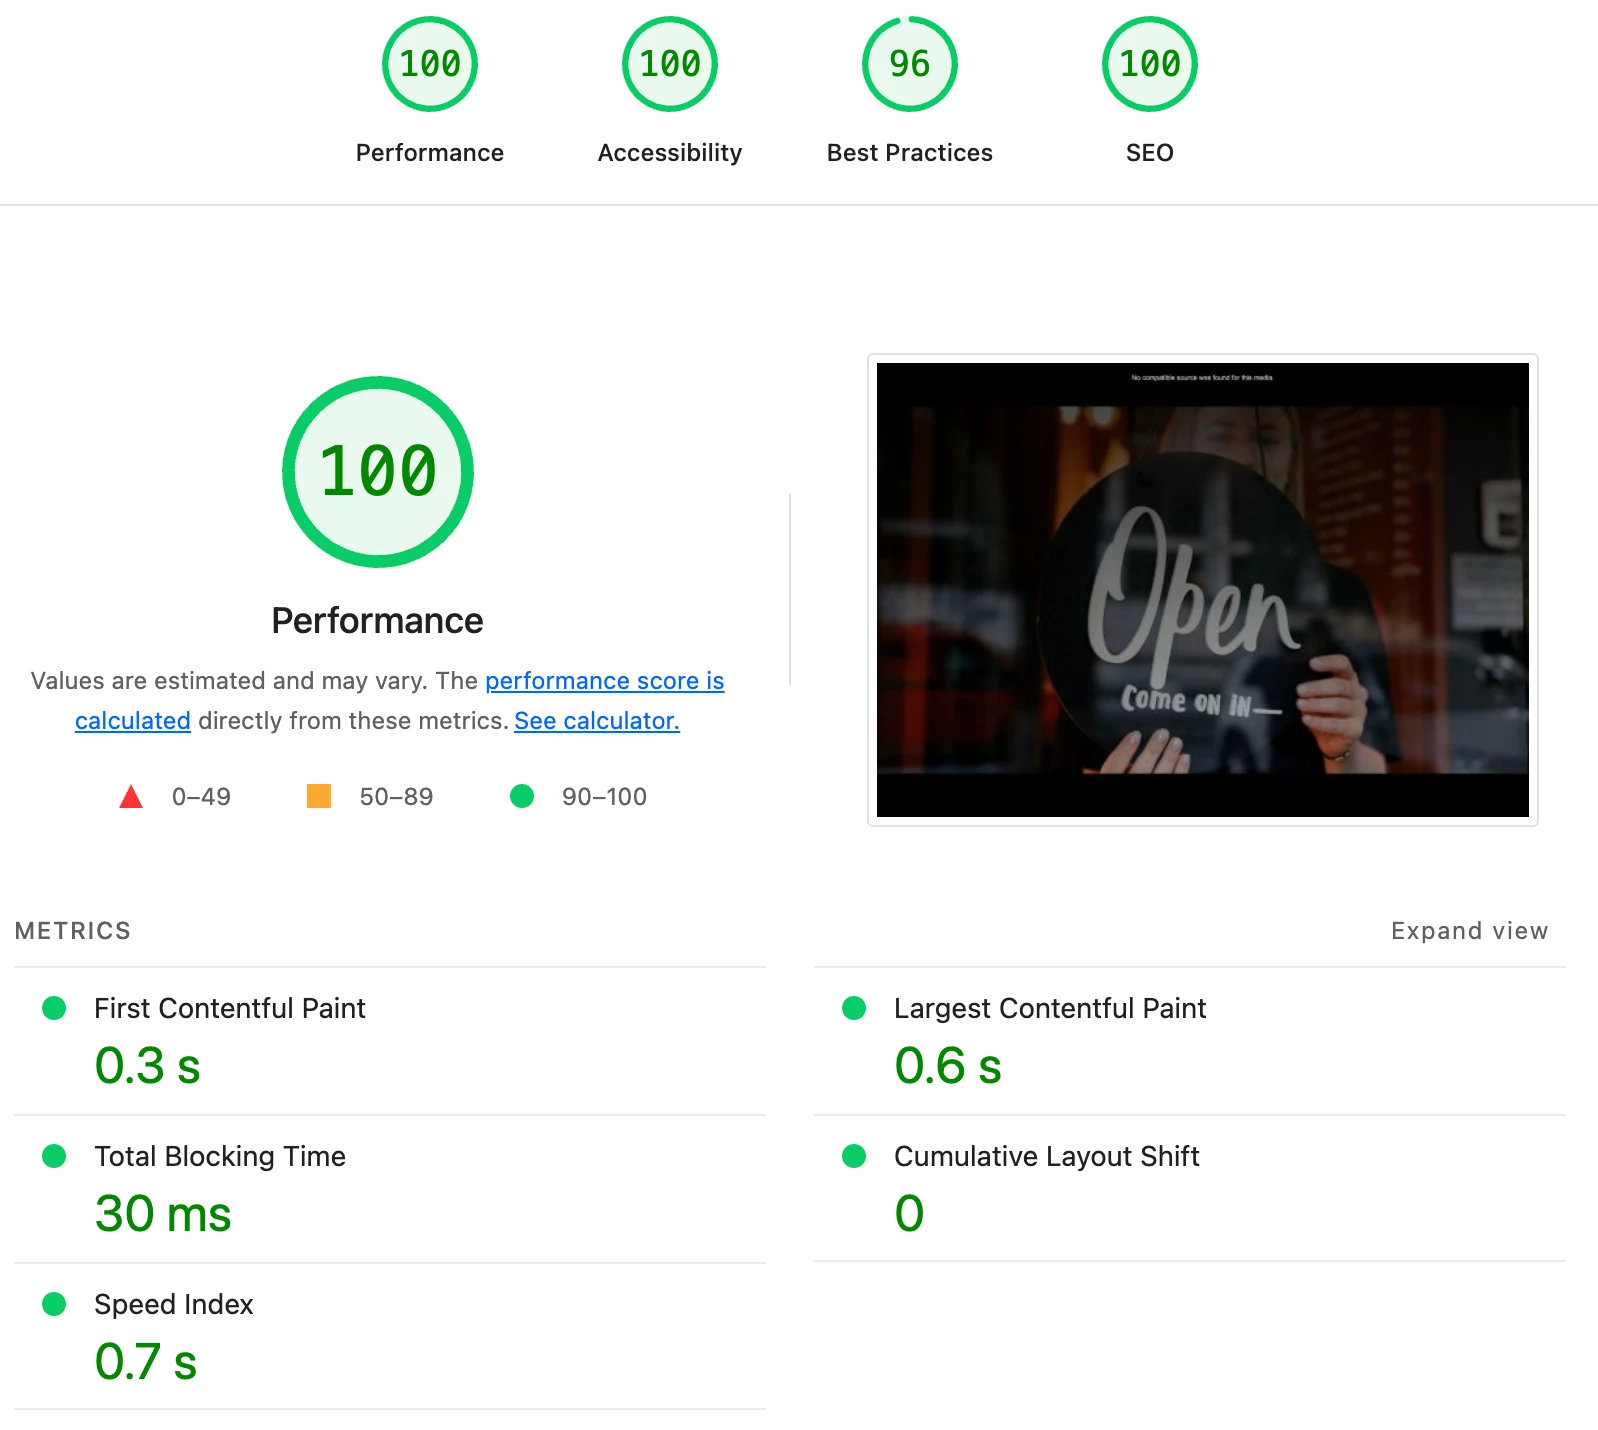1598x1430 pixels.
Task: Click the Accessibility score gauge showing 100
Action: click(x=670, y=64)
